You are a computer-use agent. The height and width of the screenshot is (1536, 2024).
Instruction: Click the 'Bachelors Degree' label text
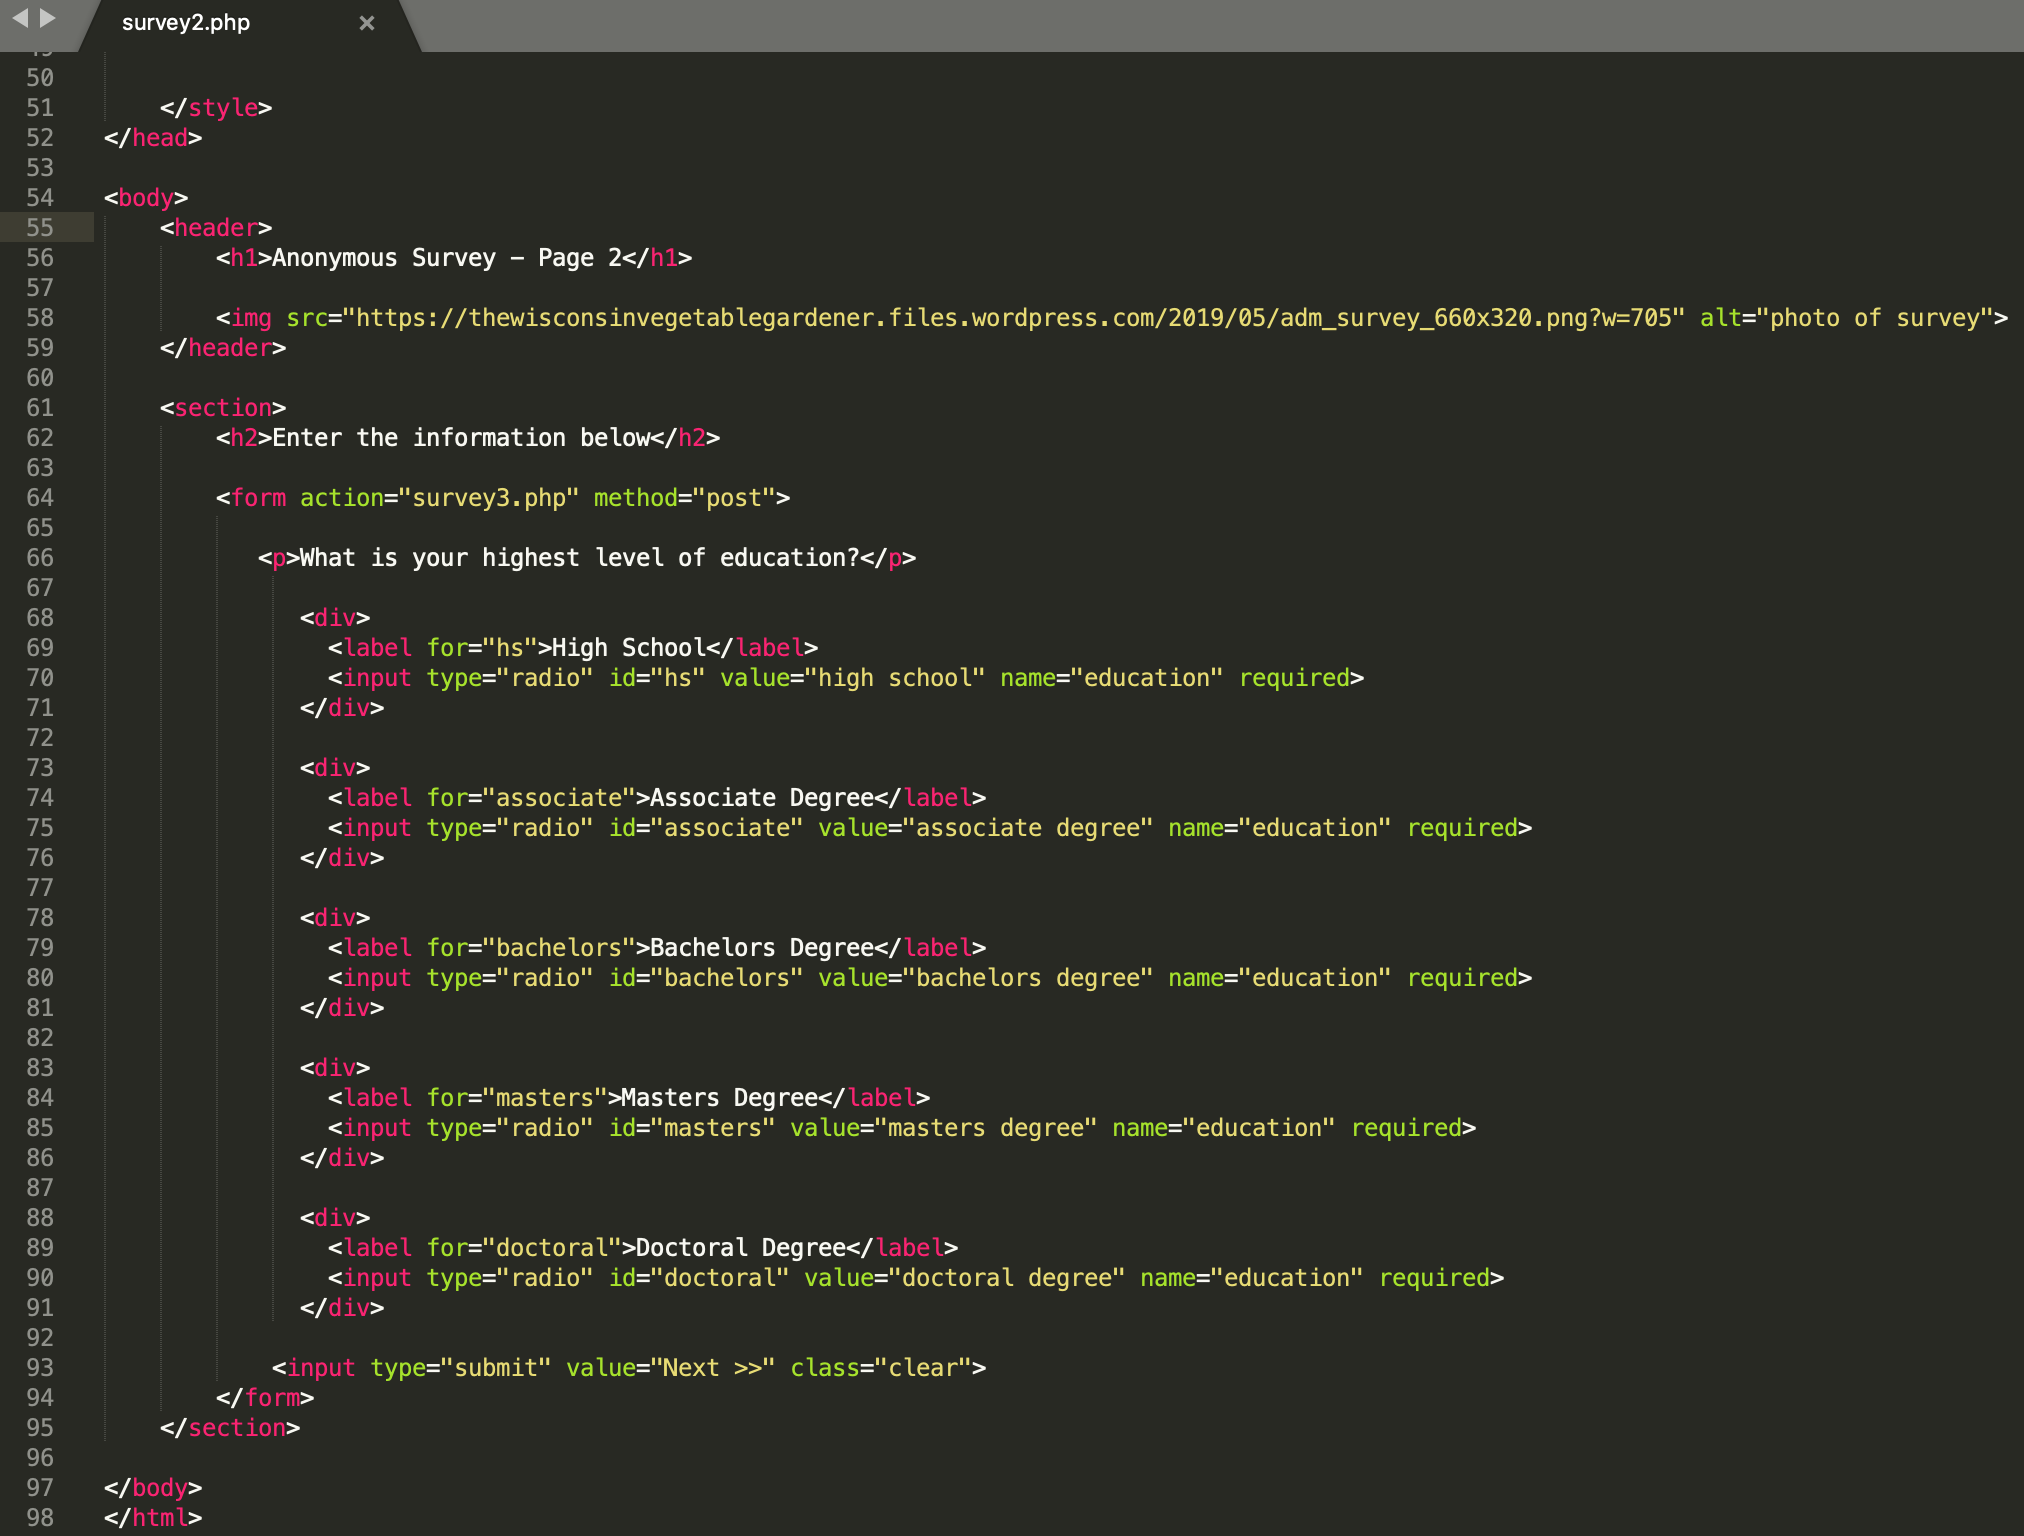[762, 948]
